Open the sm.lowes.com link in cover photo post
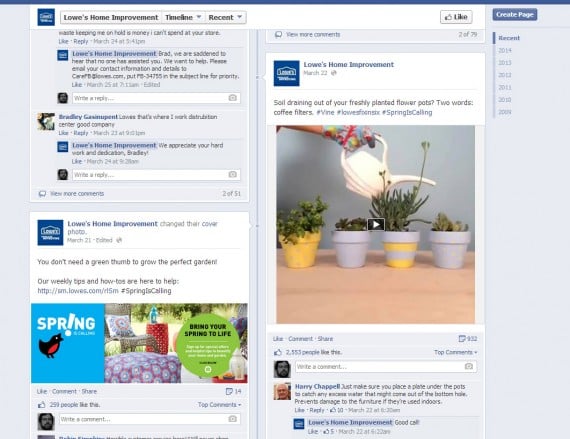Image resolution: width=570 pixels, height=439 pixels. (x=78, y=291)
